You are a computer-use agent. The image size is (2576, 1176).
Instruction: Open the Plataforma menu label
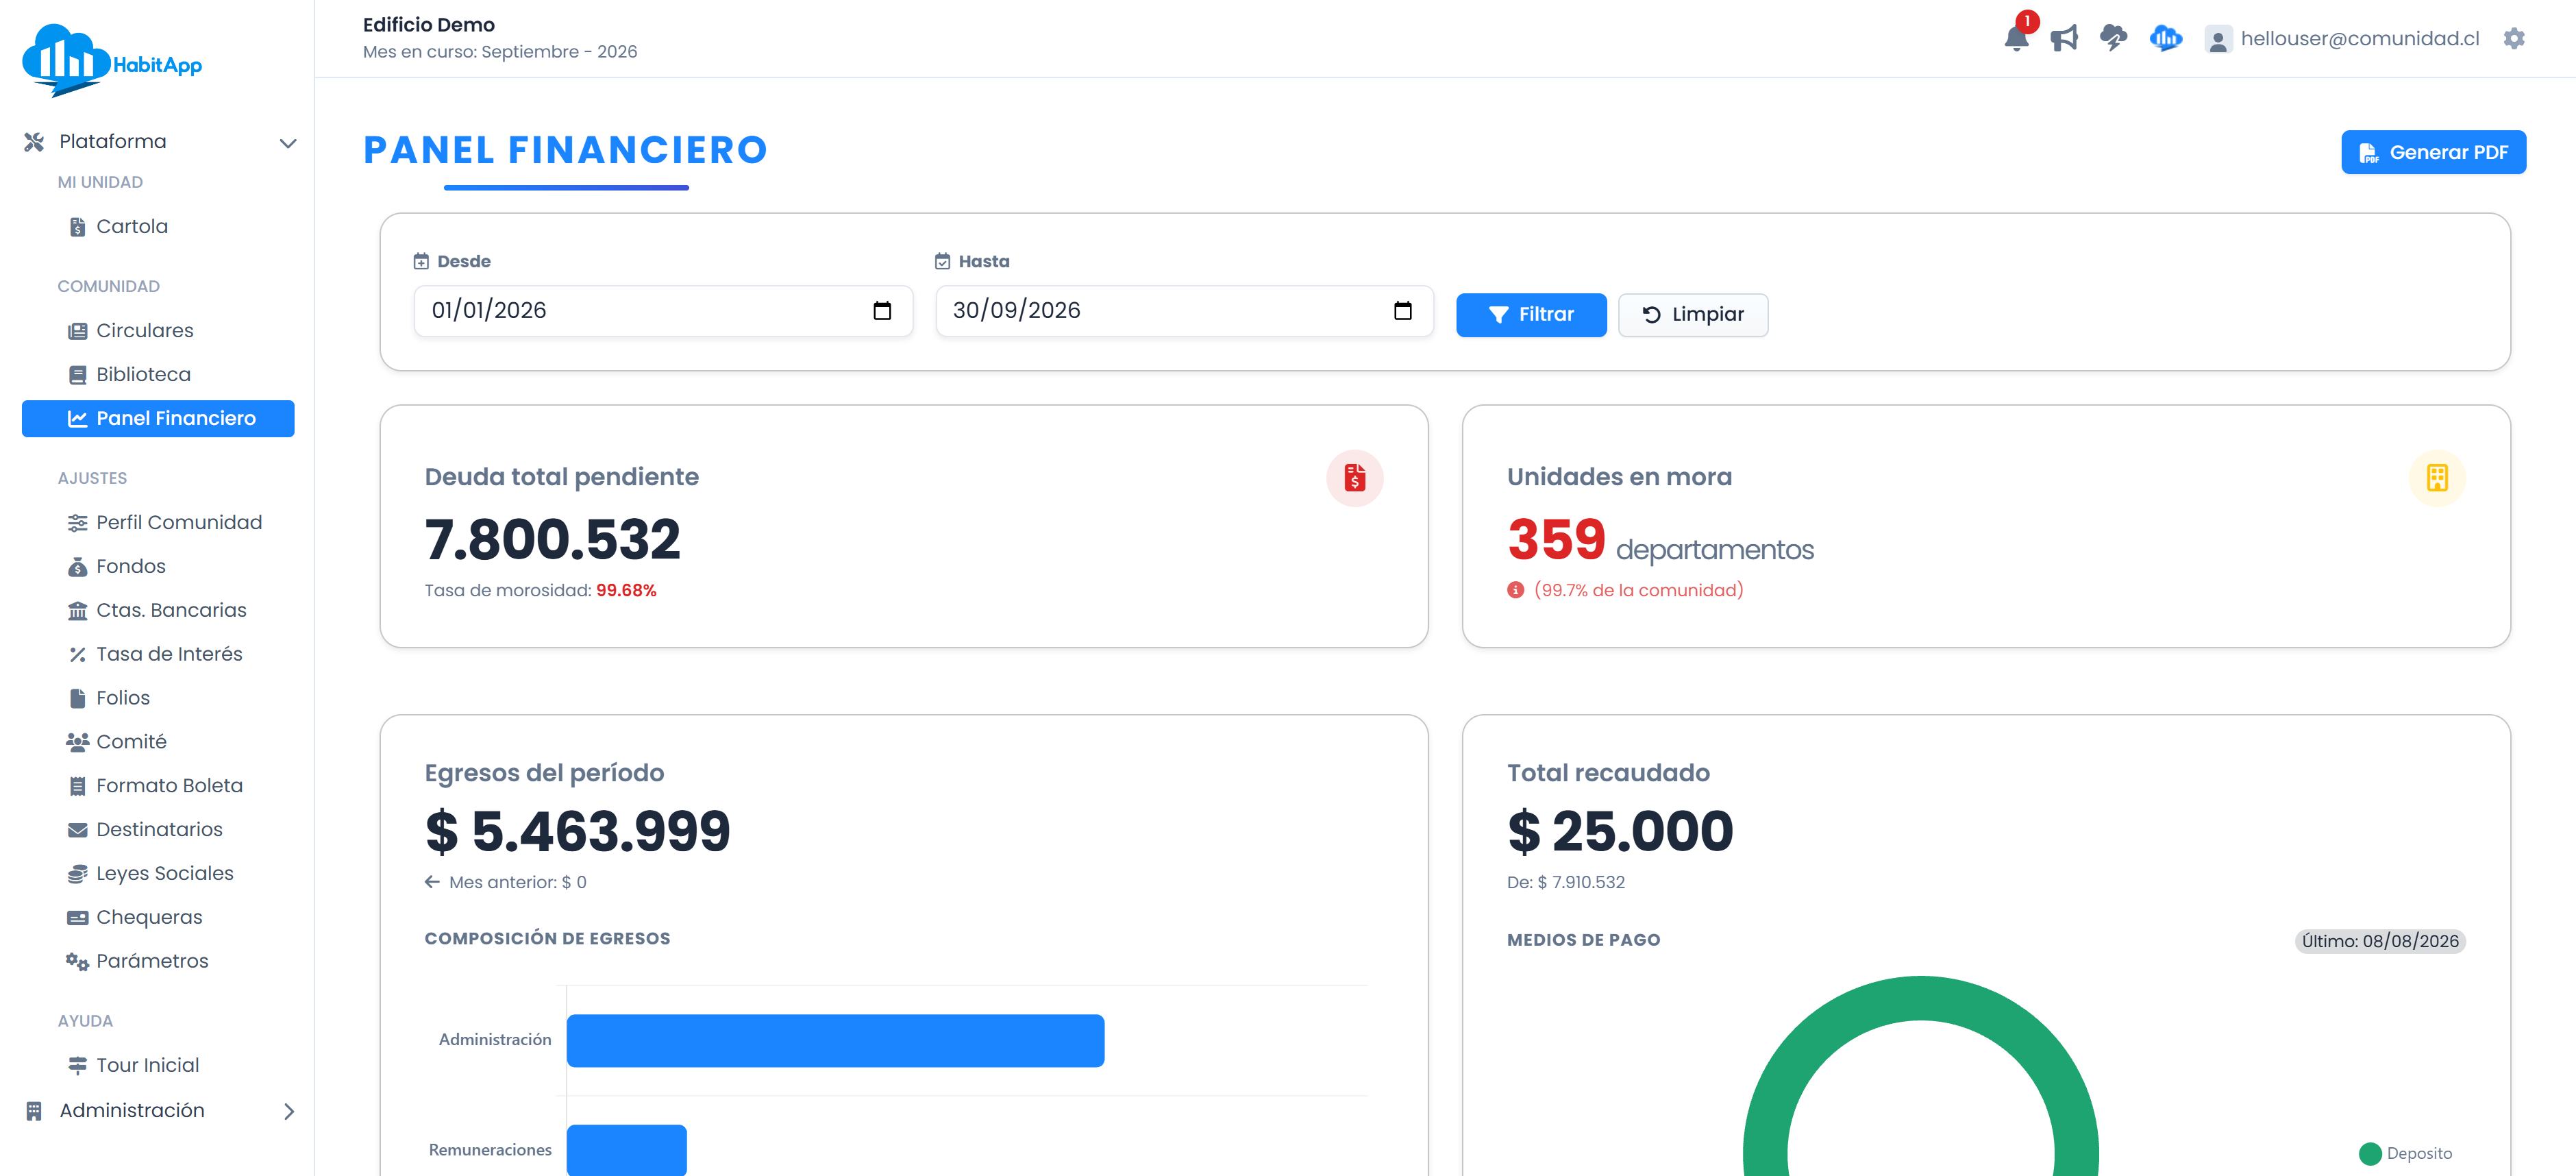[x=113, y=142]
